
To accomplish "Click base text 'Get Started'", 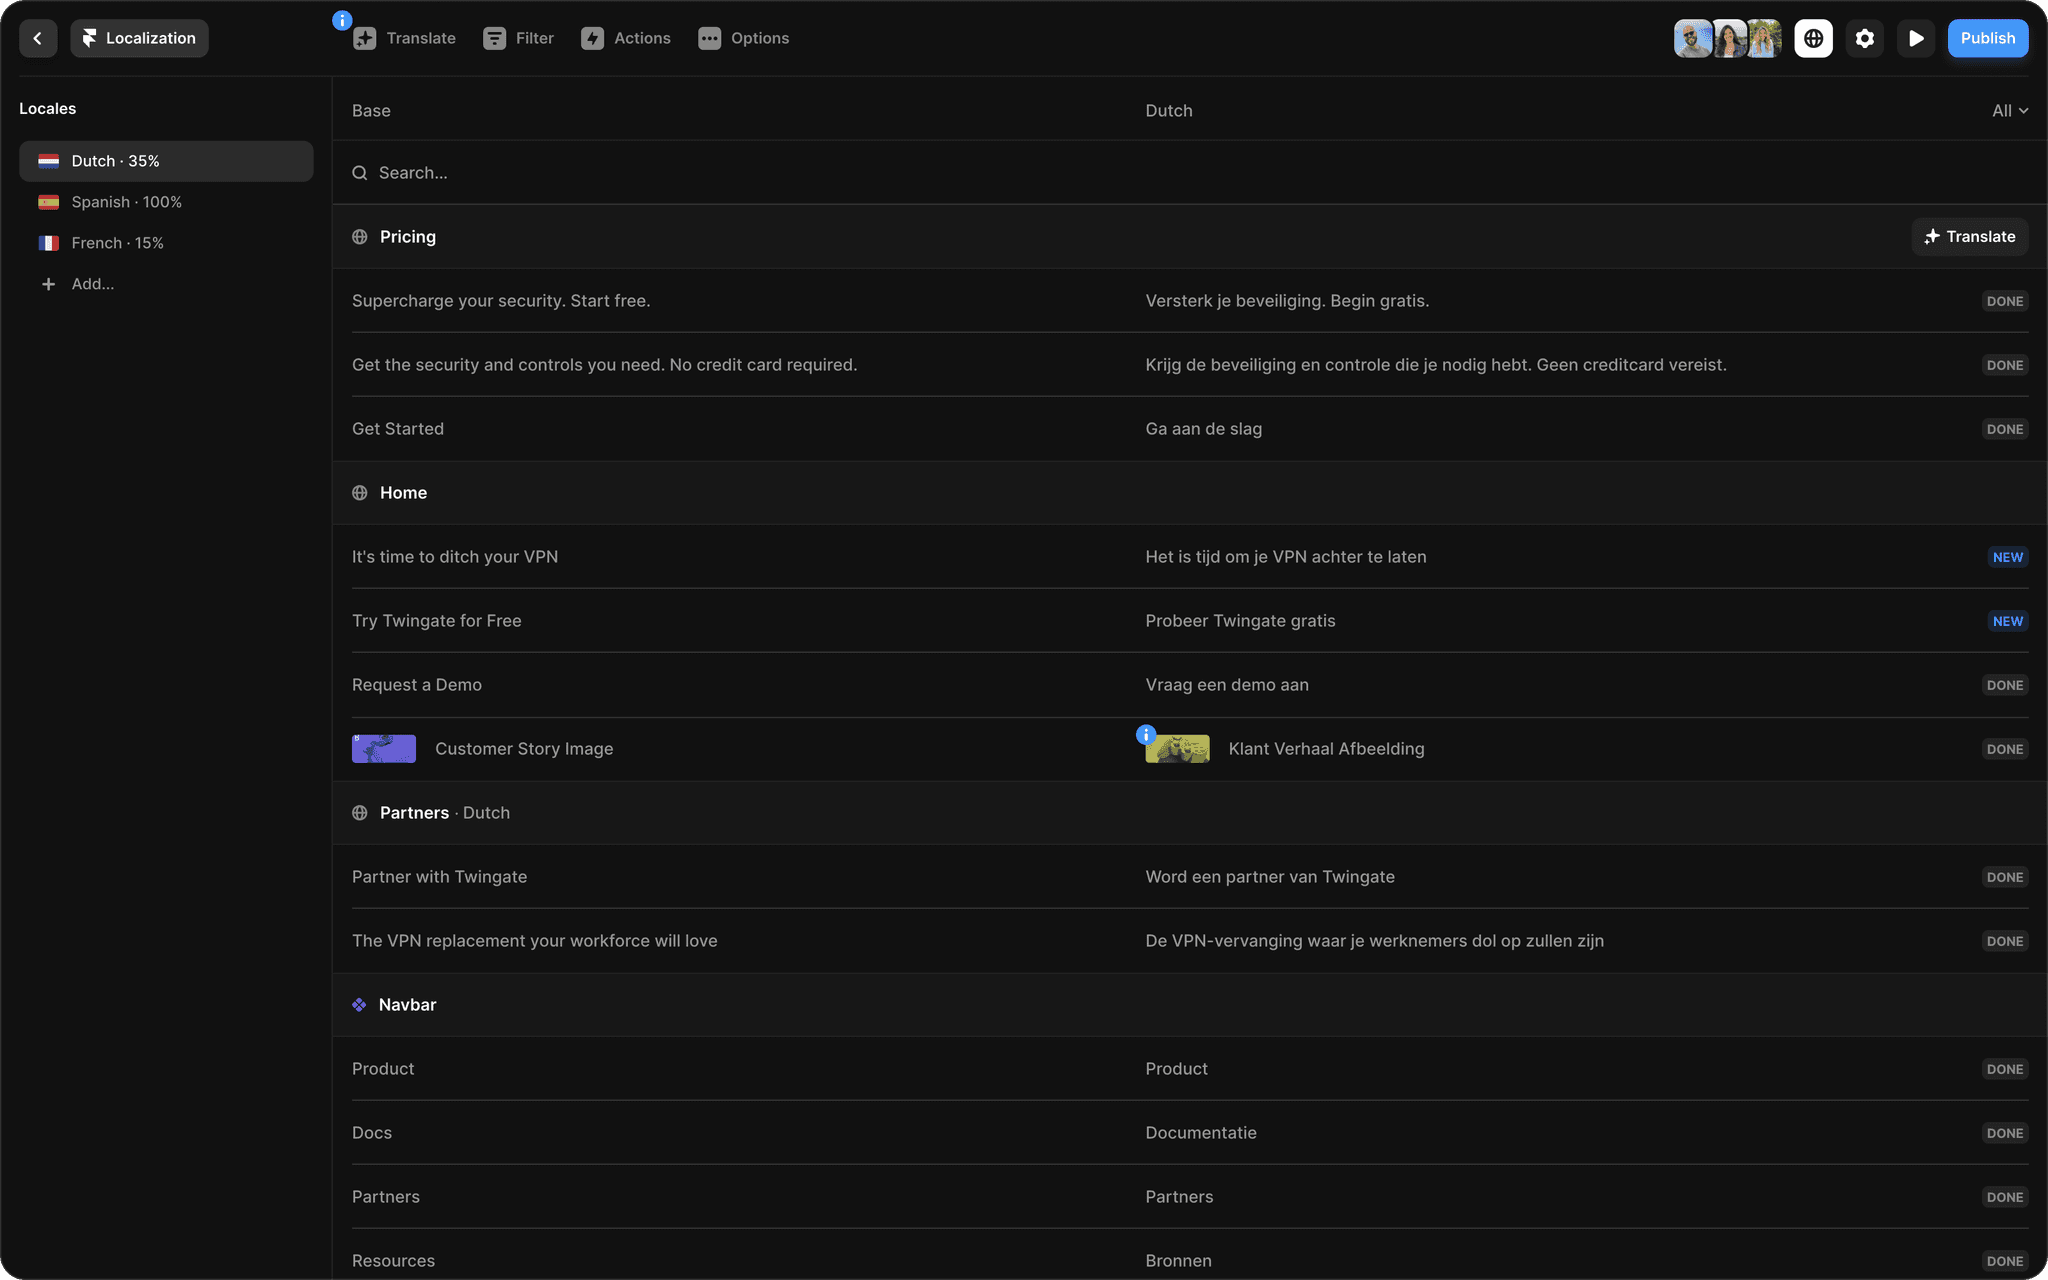I will [x=398, y=429].
